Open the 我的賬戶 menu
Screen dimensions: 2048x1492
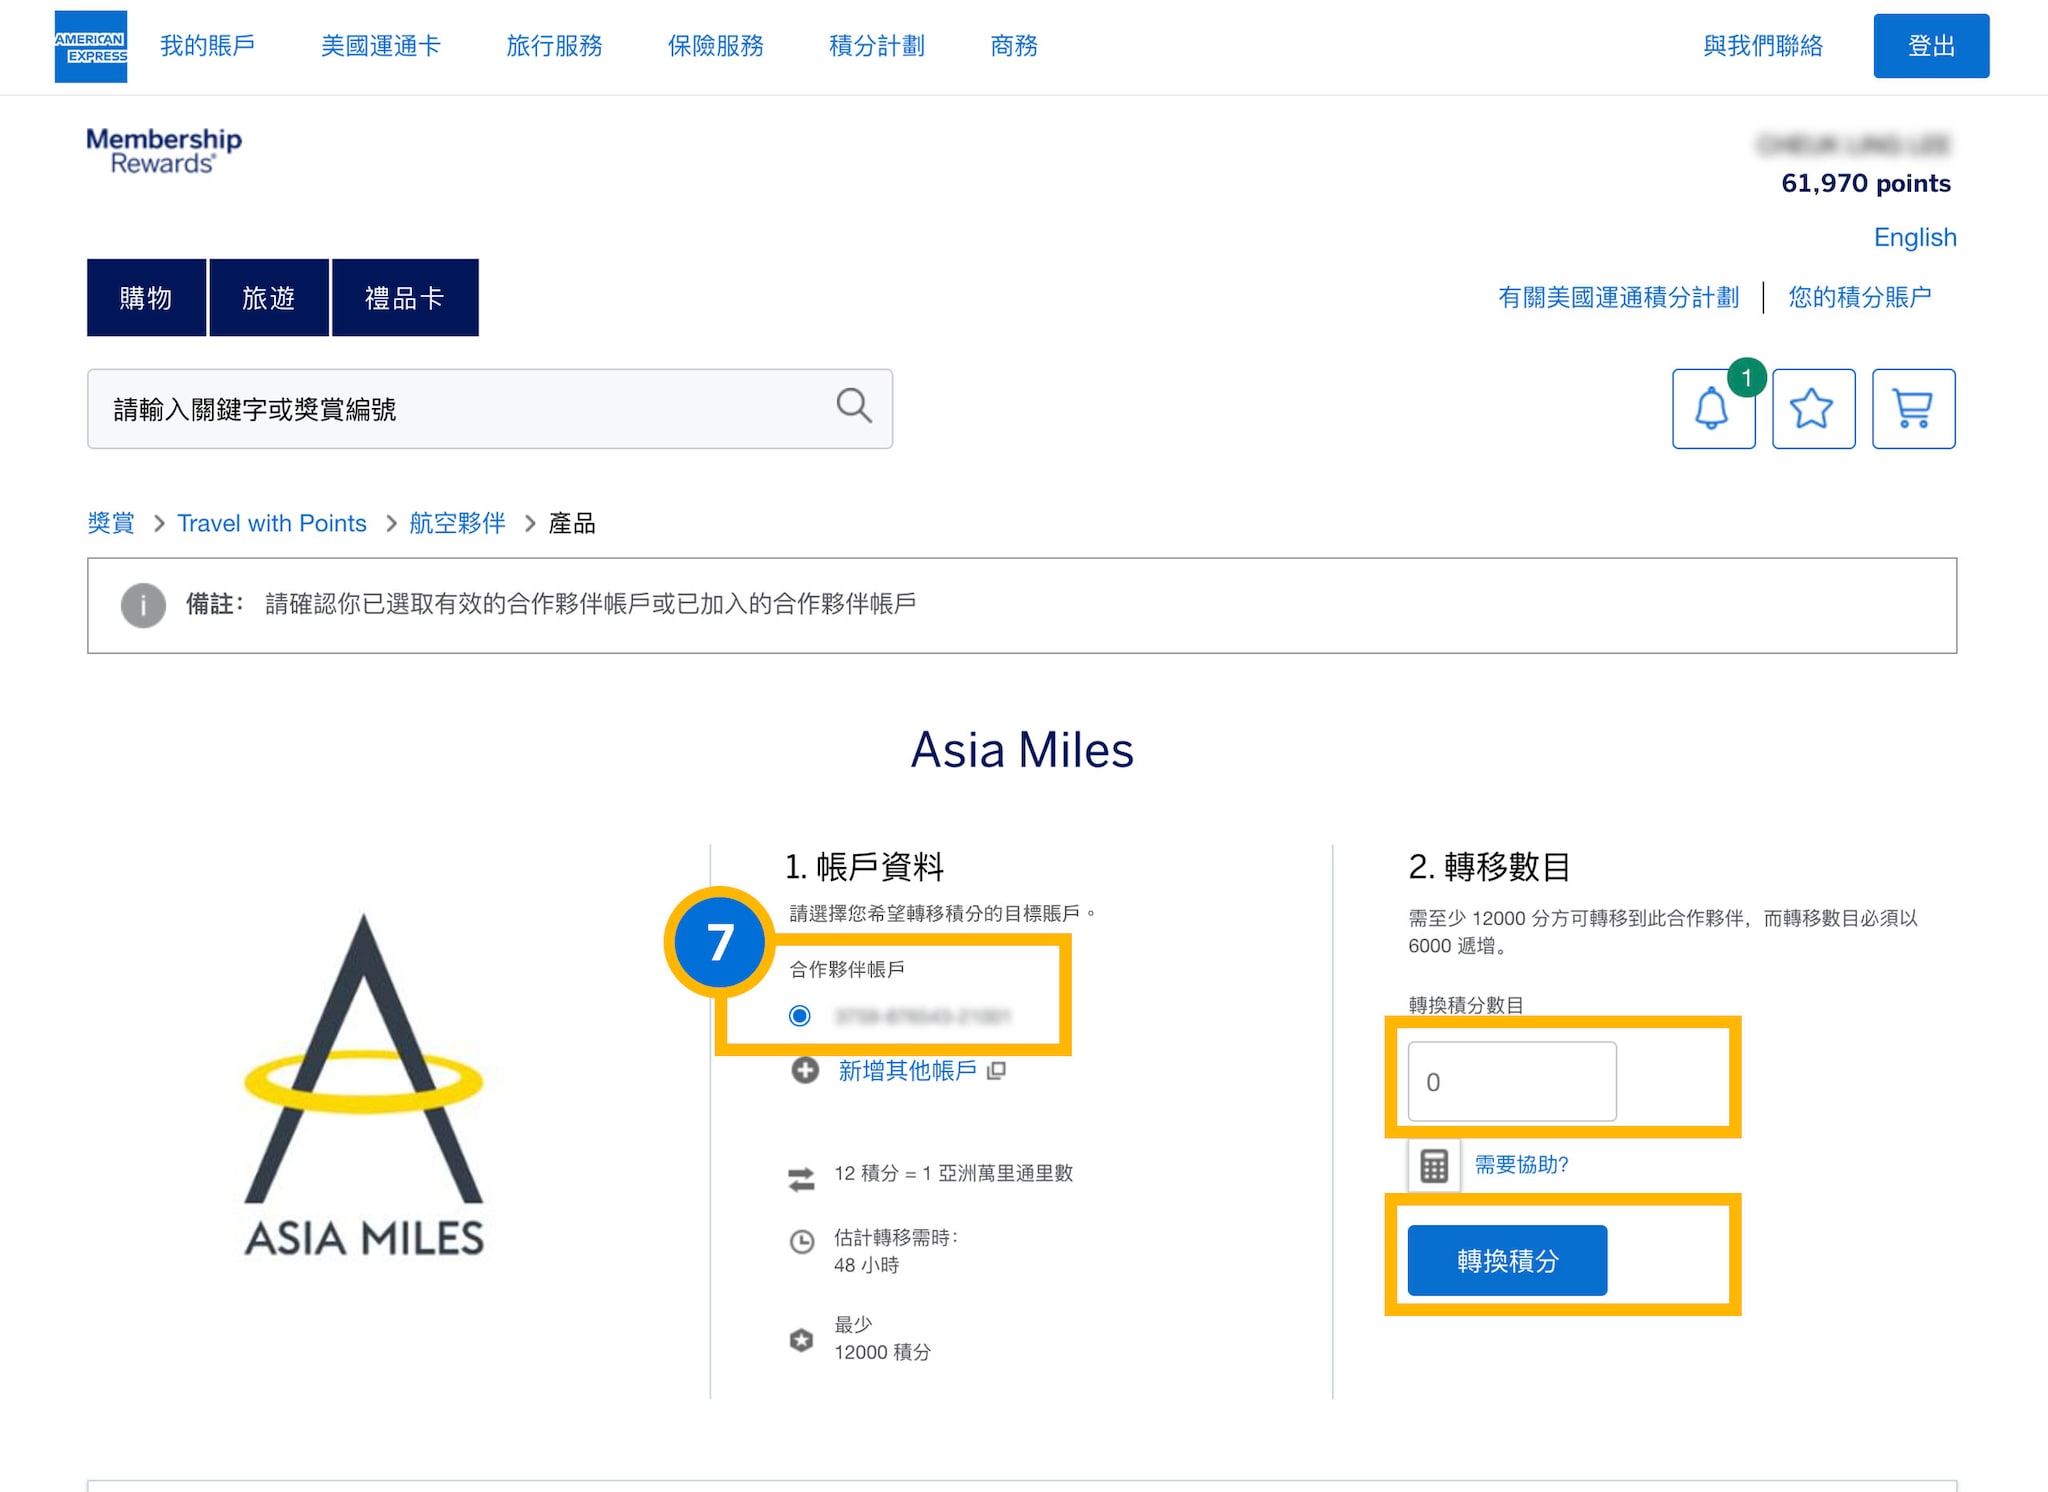[x=207, y=46]
